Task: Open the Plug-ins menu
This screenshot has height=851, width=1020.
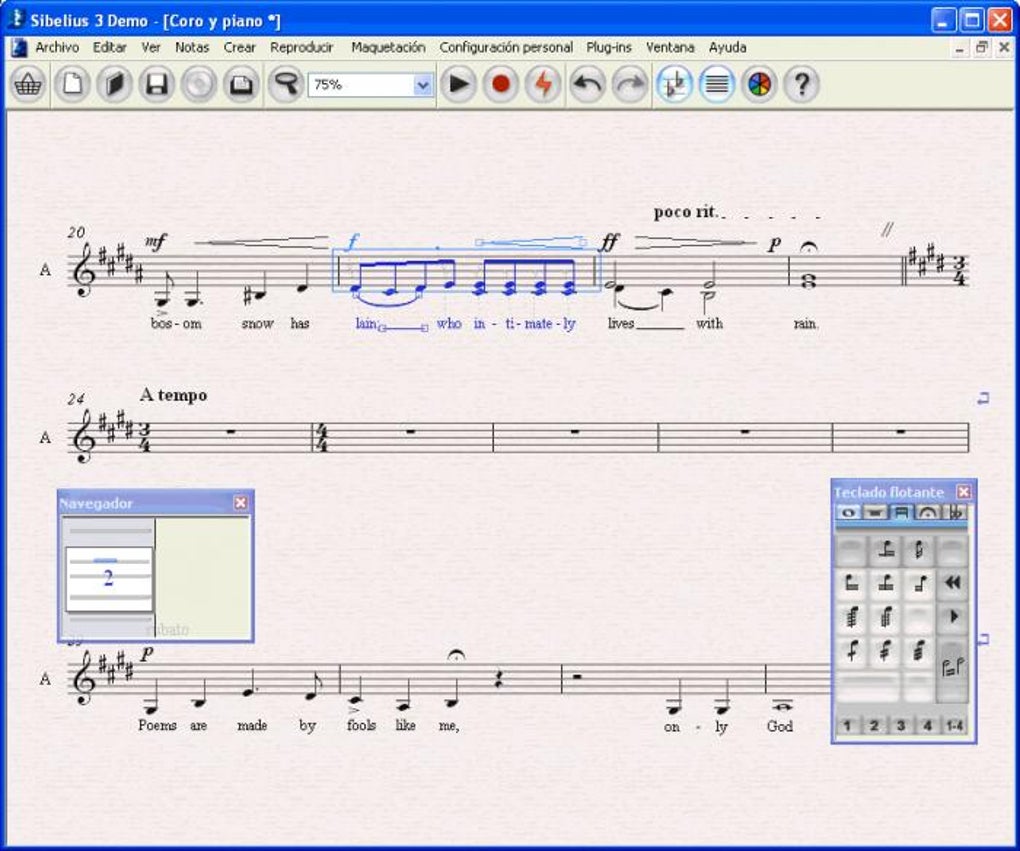Action: [x=609, y=47]
